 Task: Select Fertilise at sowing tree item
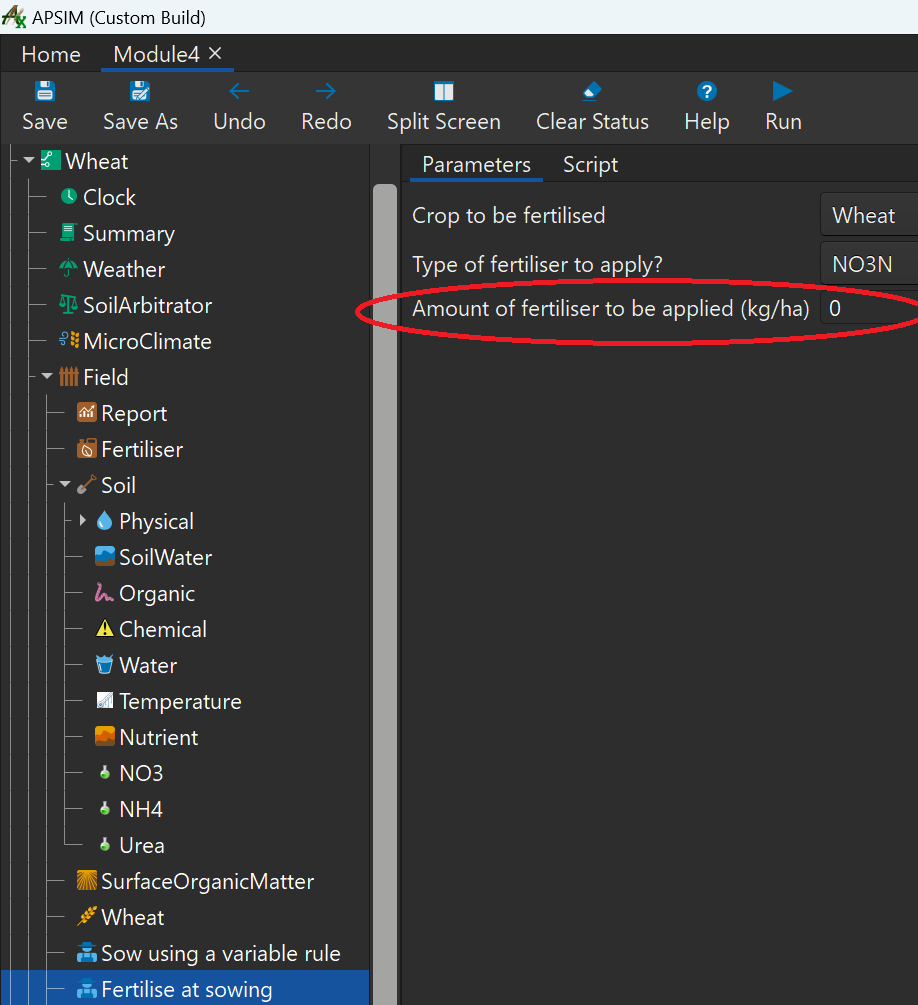pyautogui.click(x=185, y=988)
